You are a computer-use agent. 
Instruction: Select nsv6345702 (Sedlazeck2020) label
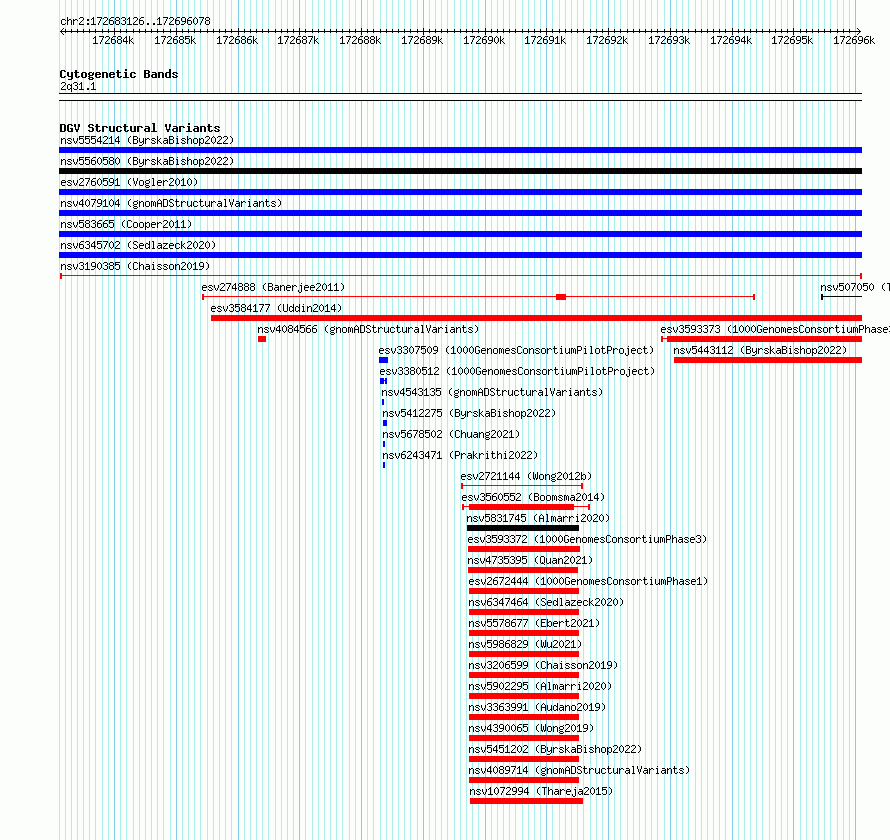(138, 245)
